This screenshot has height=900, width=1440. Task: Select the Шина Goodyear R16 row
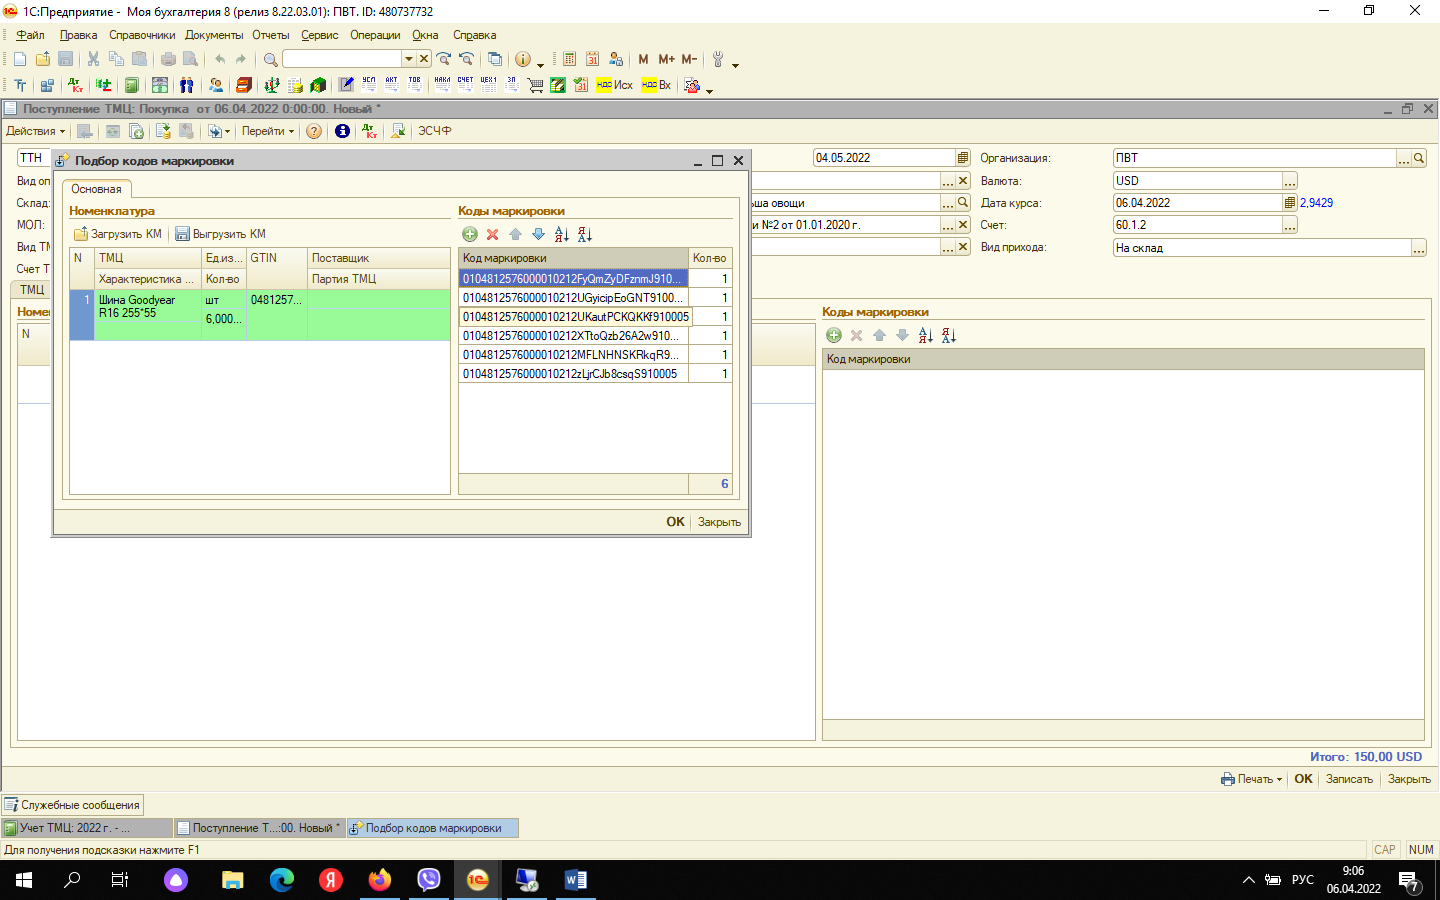pos(137,306)
